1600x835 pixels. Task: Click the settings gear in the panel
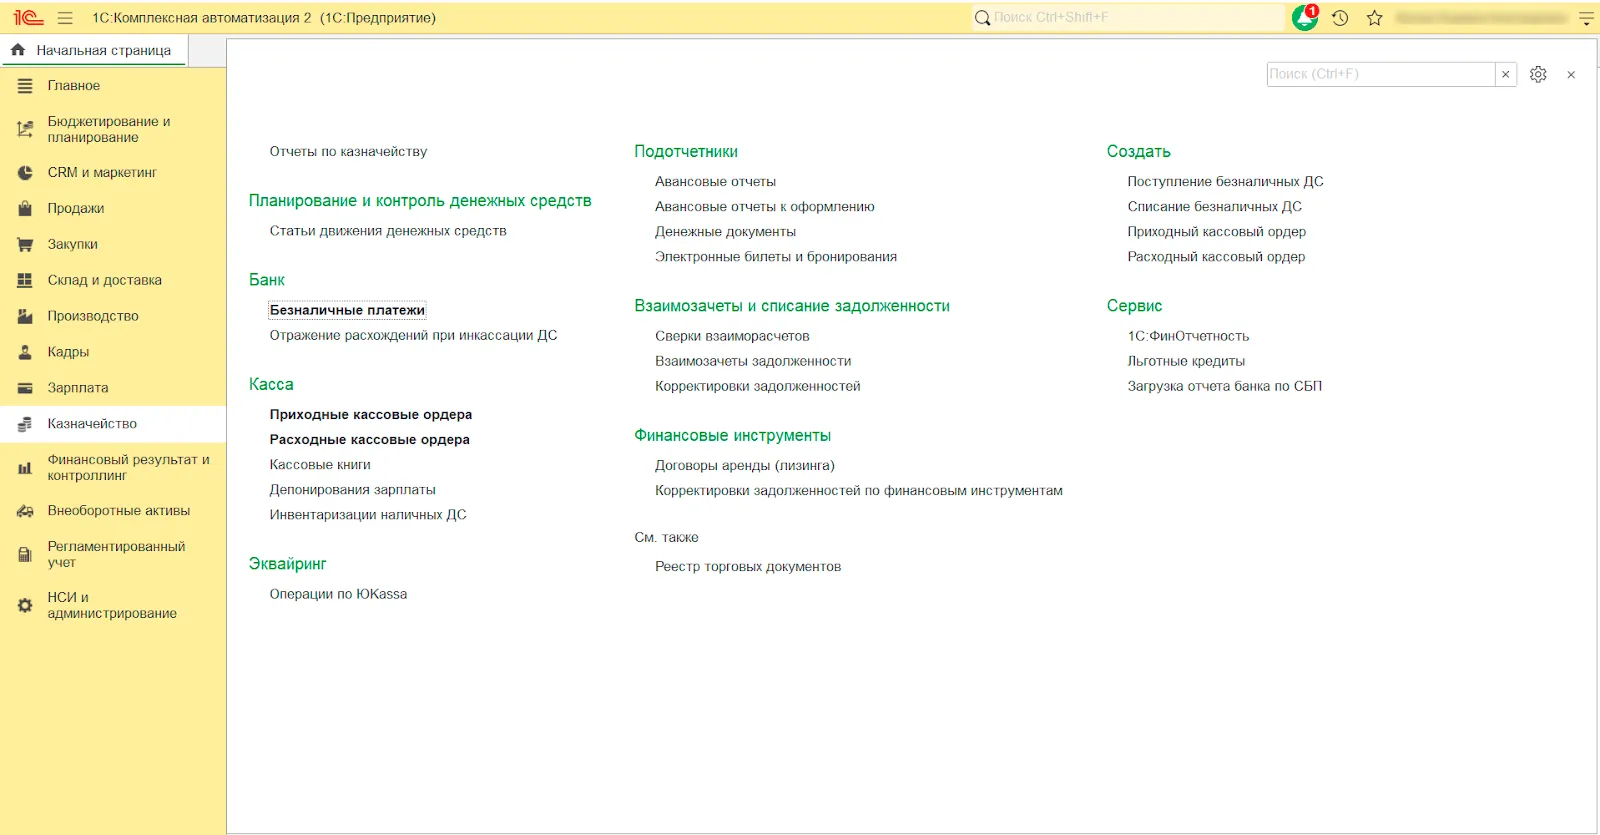pos(1538,74)
